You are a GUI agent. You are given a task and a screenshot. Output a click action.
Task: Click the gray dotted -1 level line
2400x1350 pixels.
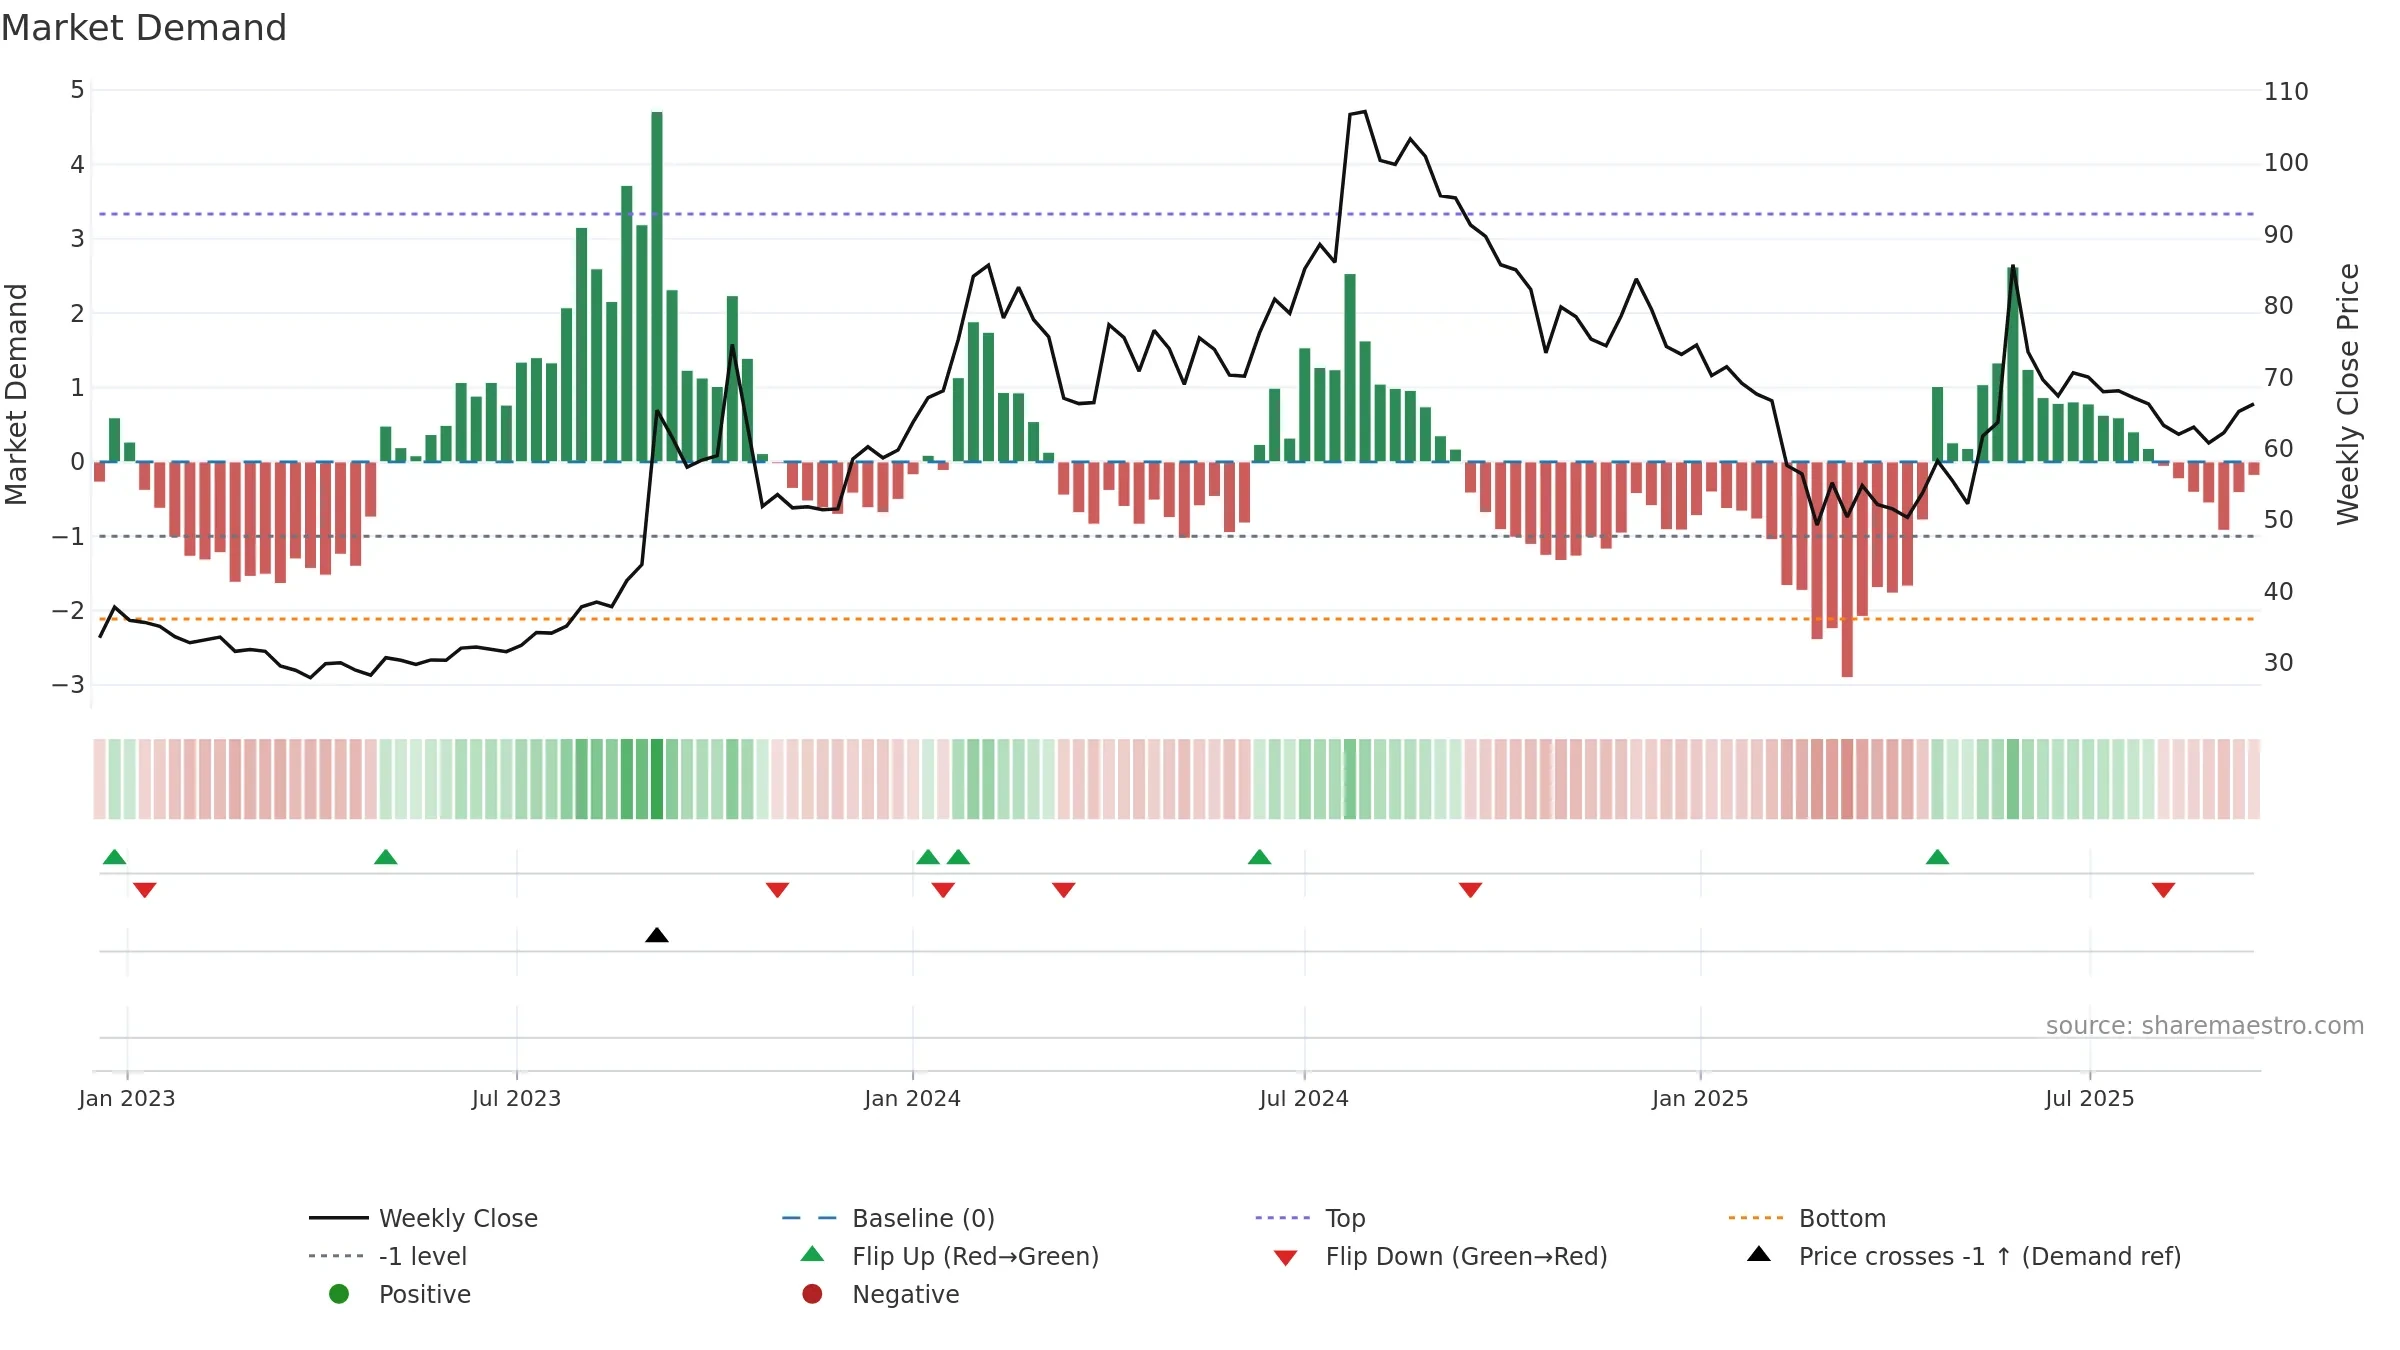[x=1176, y=536]
